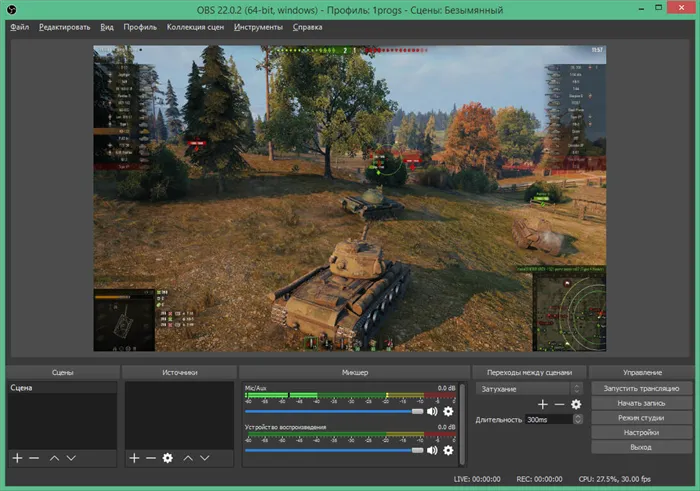
Task: Click Начать запись button
Action: click(642, 403)
